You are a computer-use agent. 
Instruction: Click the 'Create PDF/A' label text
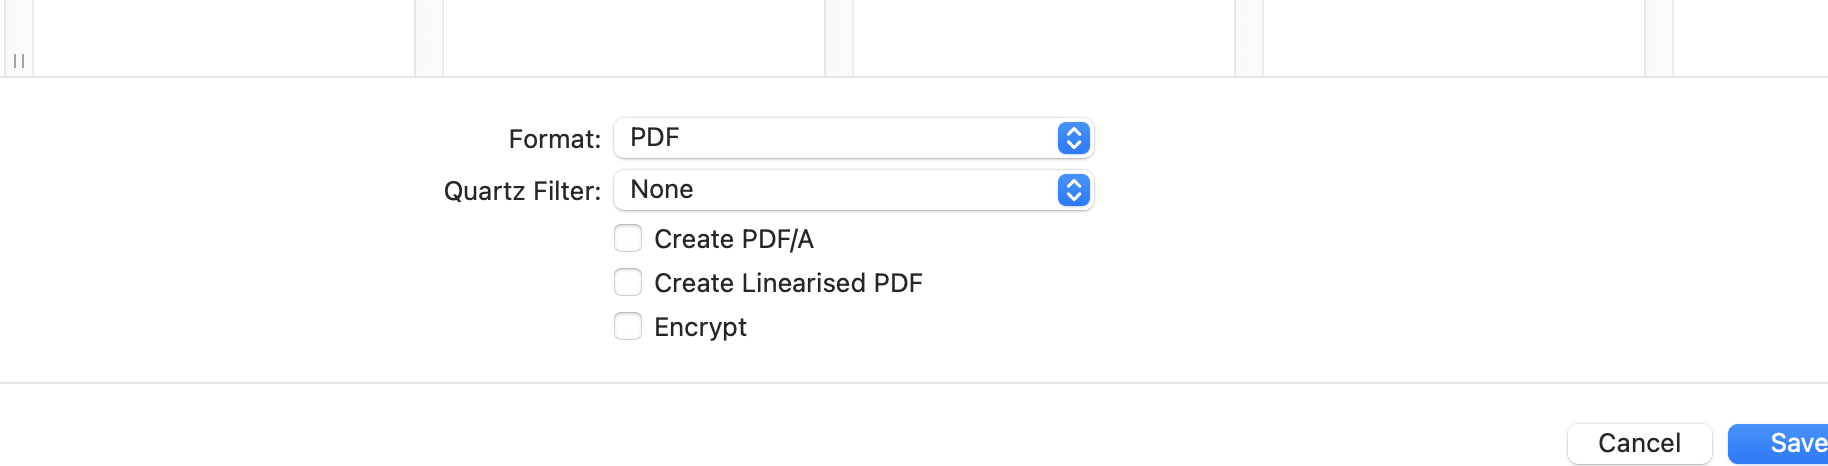734,239
